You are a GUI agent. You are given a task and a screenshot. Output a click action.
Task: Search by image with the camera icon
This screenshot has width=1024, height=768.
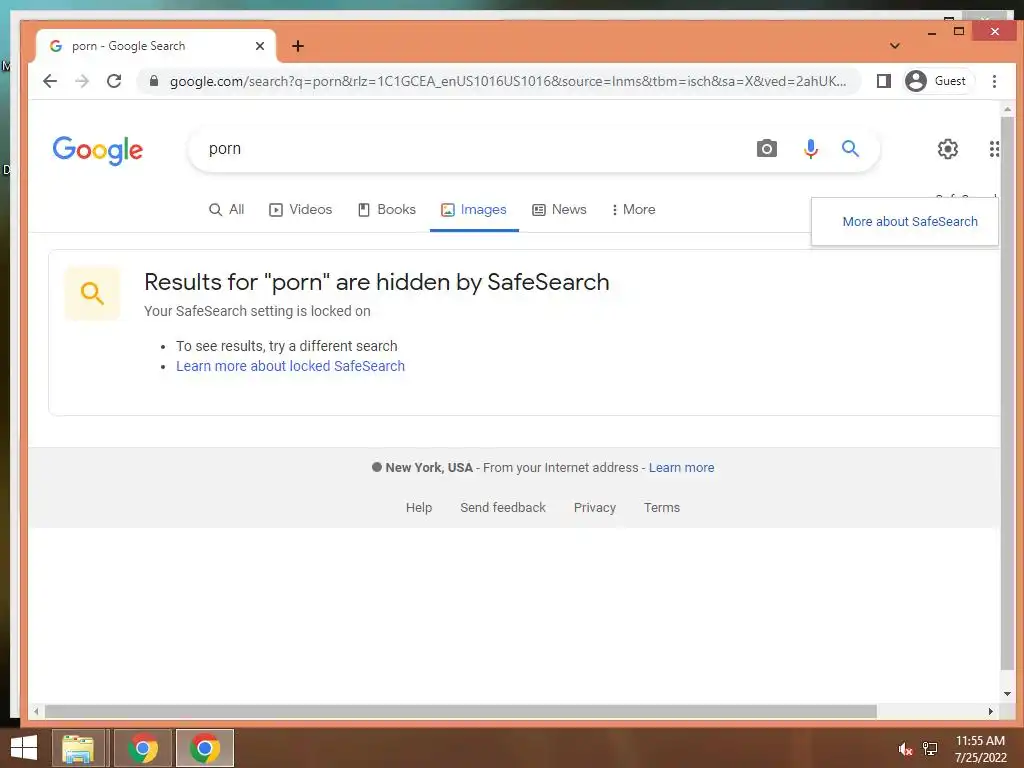tap(767, 149)
